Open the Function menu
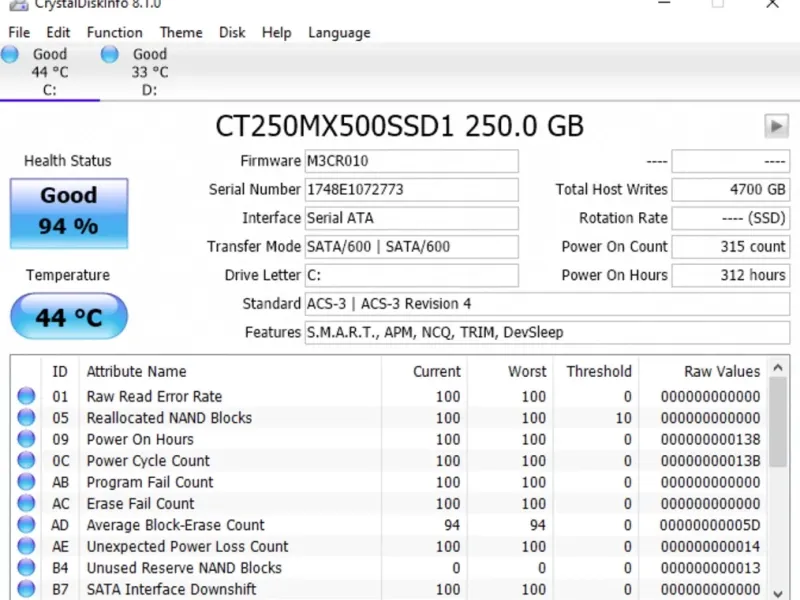800x600 pixels. [x=115, y=33]
